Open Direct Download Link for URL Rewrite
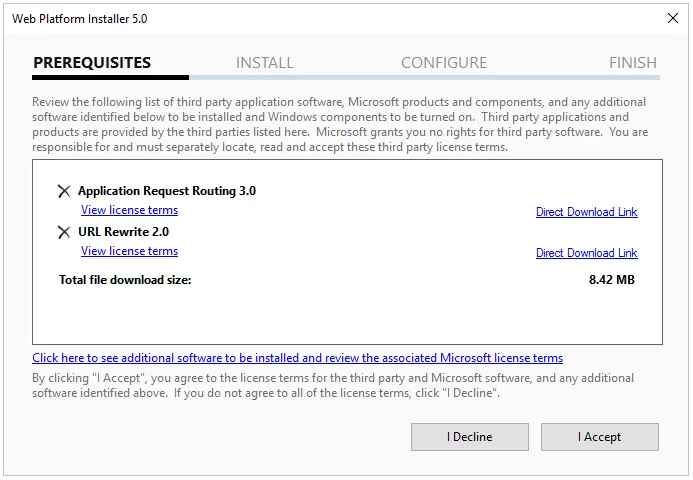693x480 pixels. click(586, 253)
